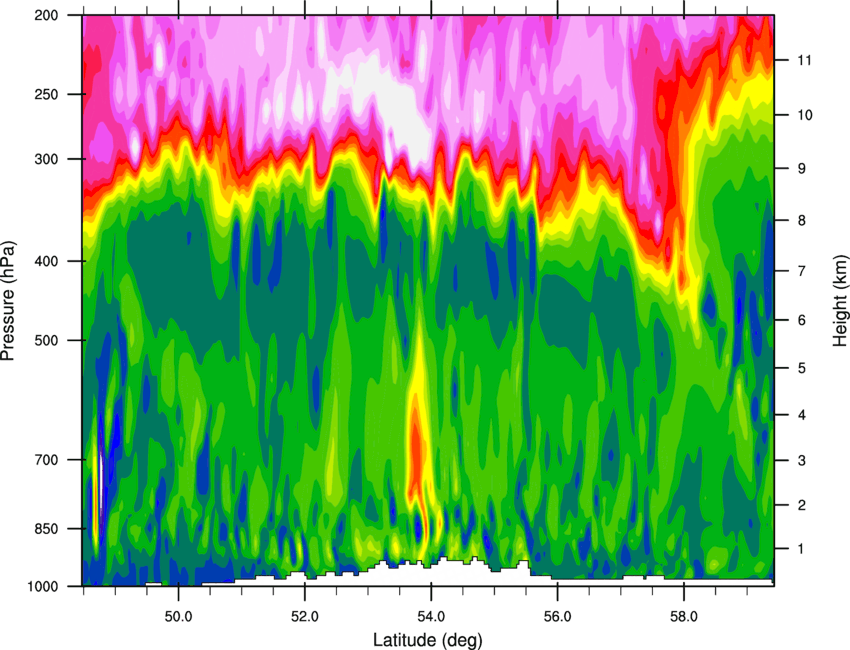Image resolution: width=850 pixels, height=650 pixels.
Task: Click the 9 km height label
Action: 802,169
